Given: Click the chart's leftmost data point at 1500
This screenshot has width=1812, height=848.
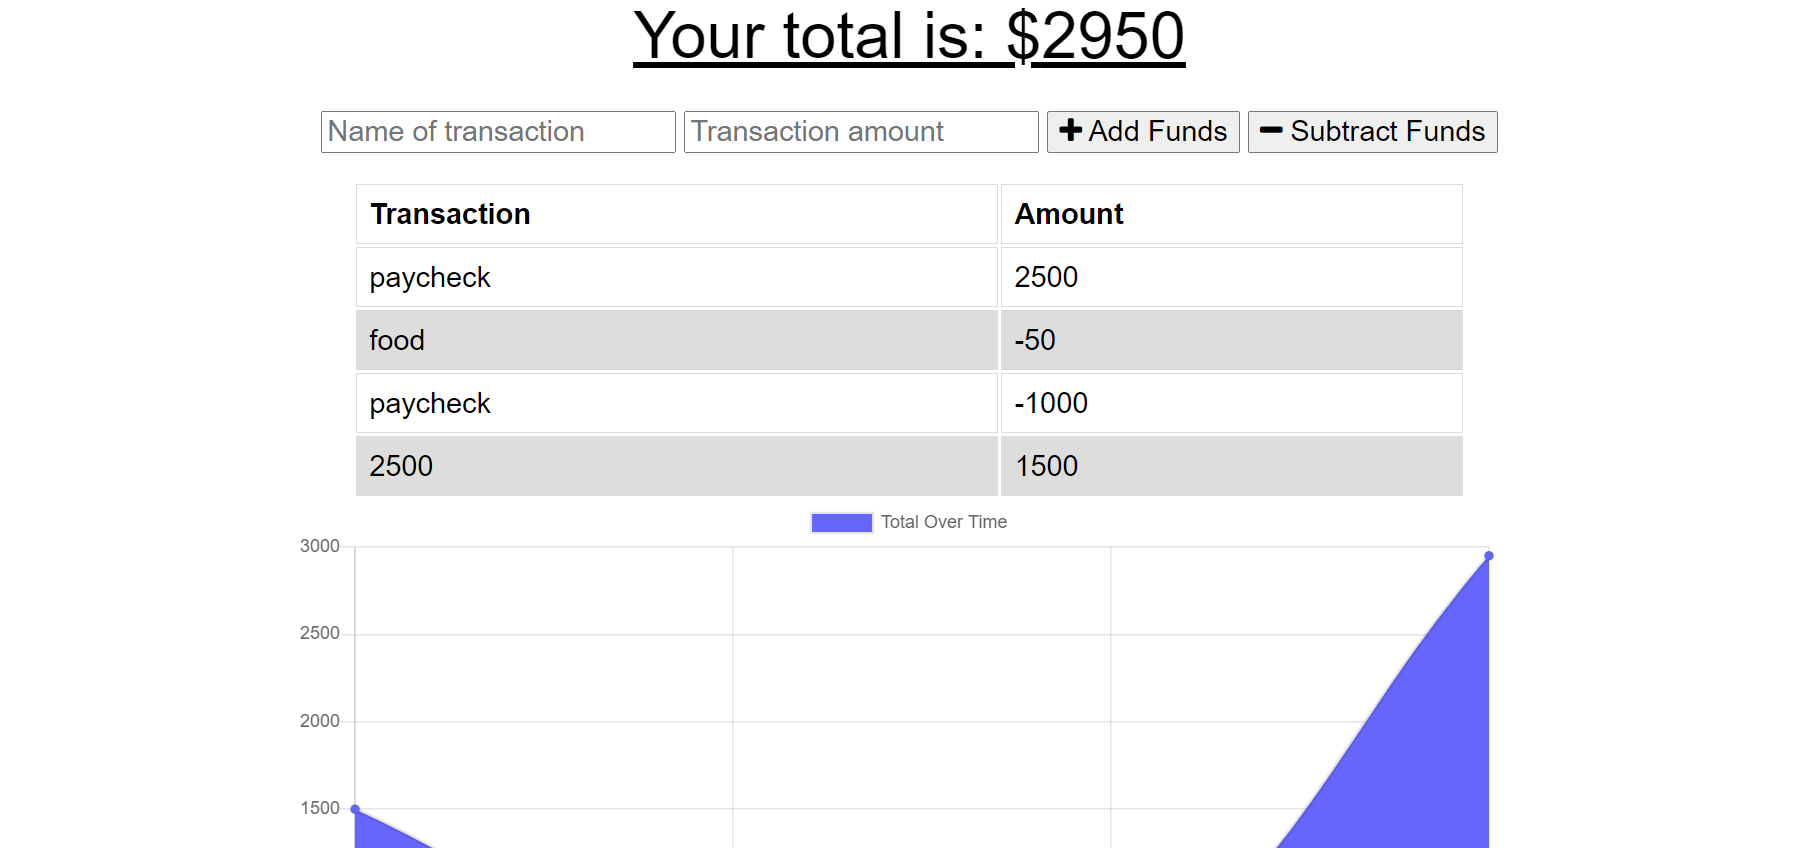Looking at the screenshot, I should (356, 809).
